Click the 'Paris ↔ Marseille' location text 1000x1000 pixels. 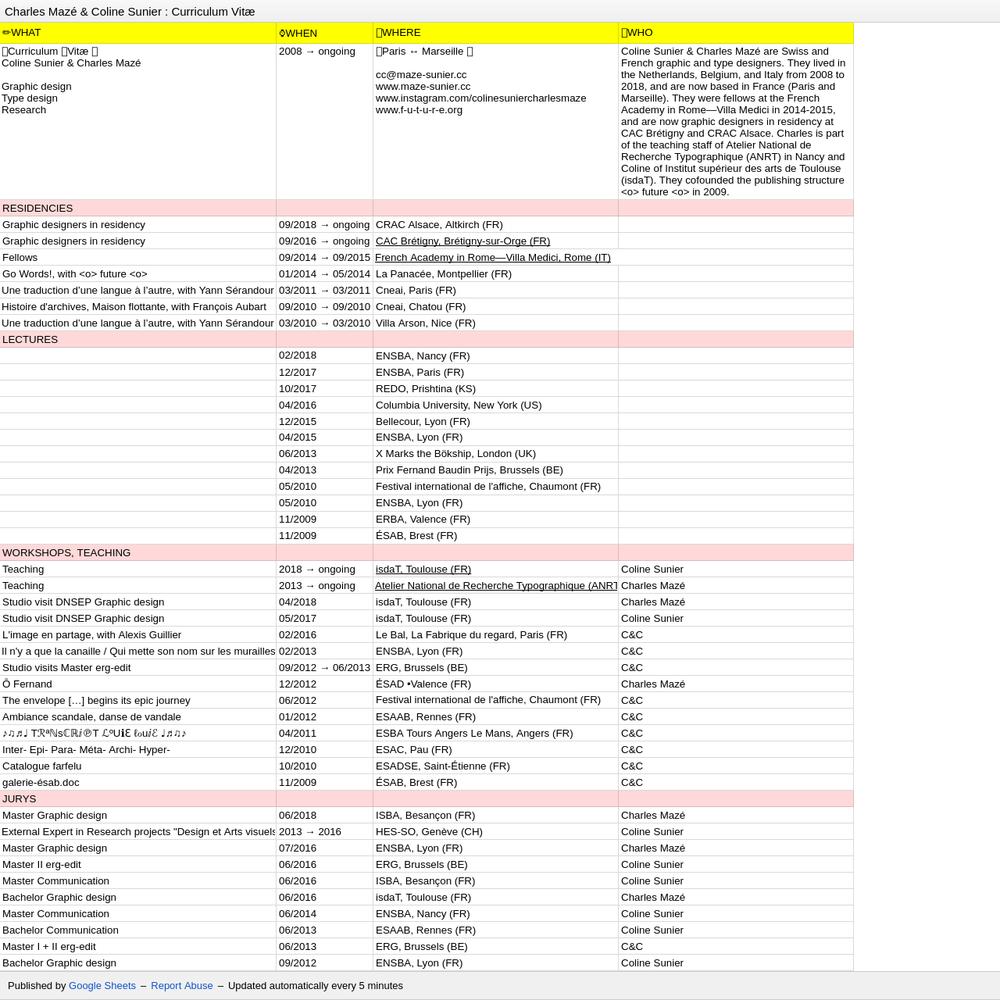tap(424, 51)
